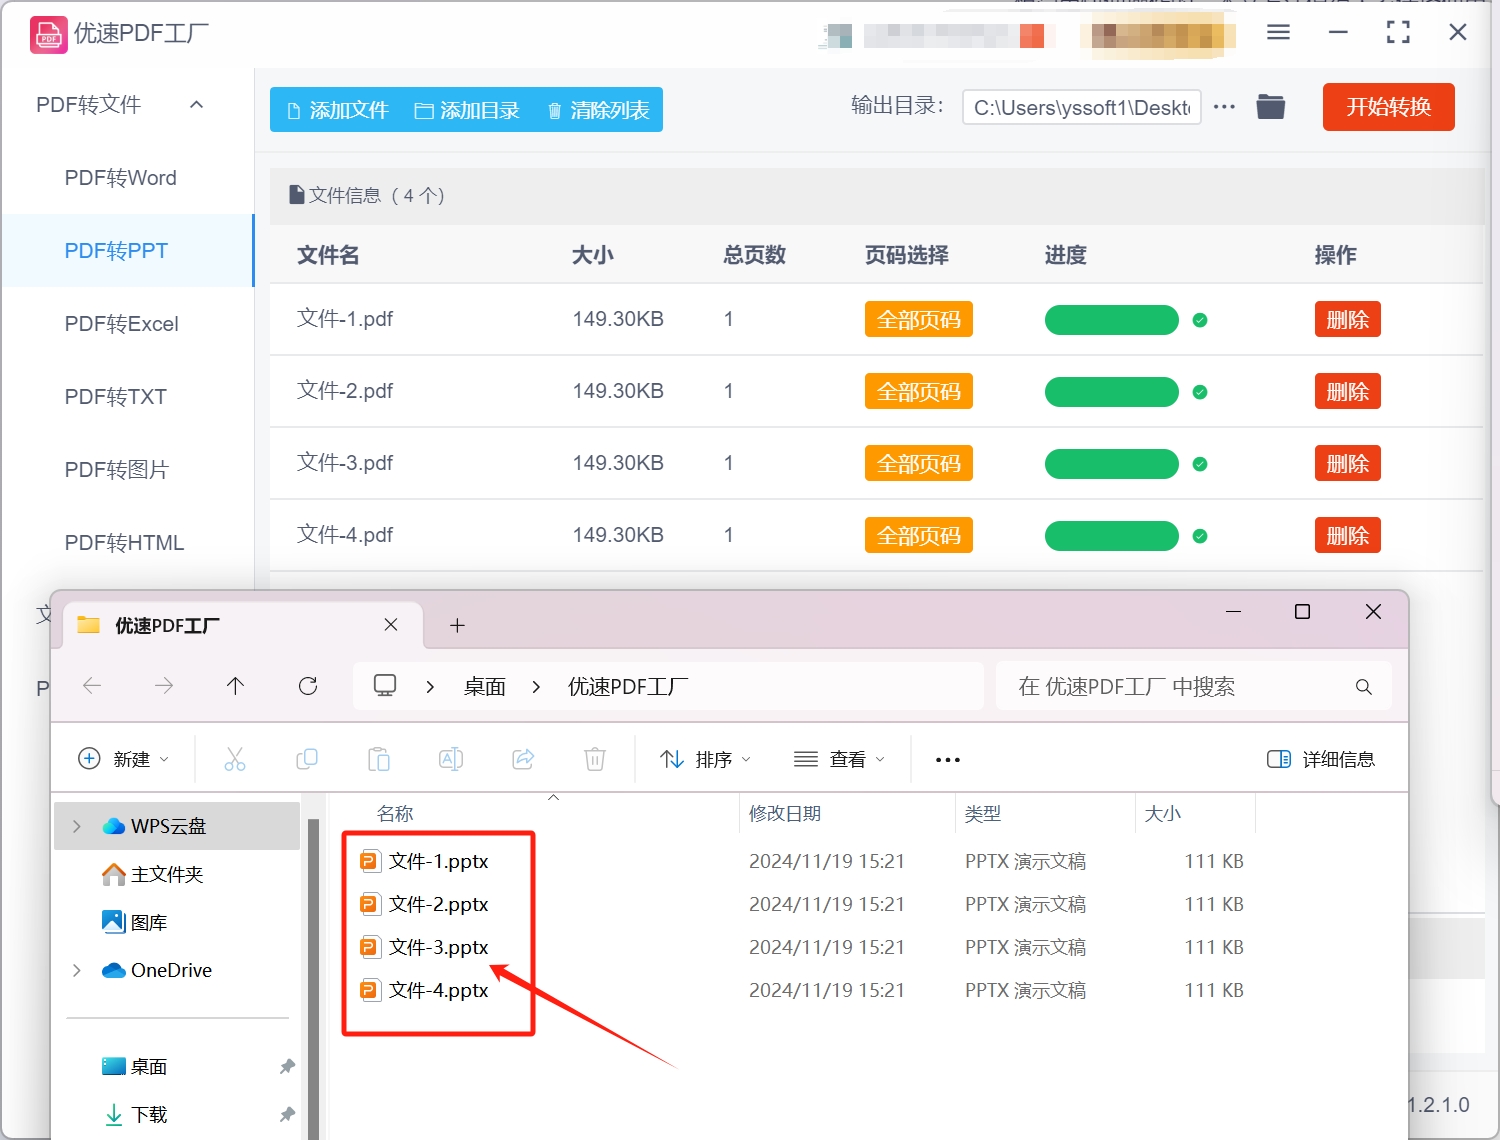The height and width of the screenshot is (1140, 1500).
Task: Collapse the PDF转文件 sidebar section
Action: point(197,105)
